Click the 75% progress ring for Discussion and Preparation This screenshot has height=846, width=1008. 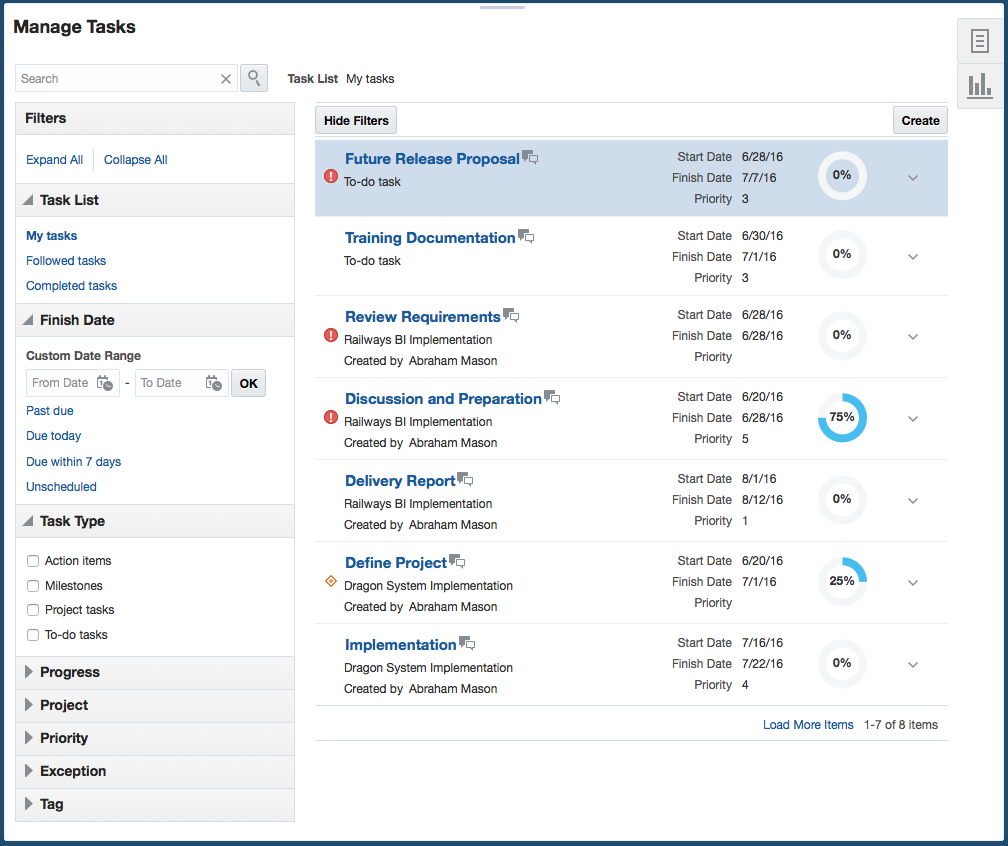point(842,417)
